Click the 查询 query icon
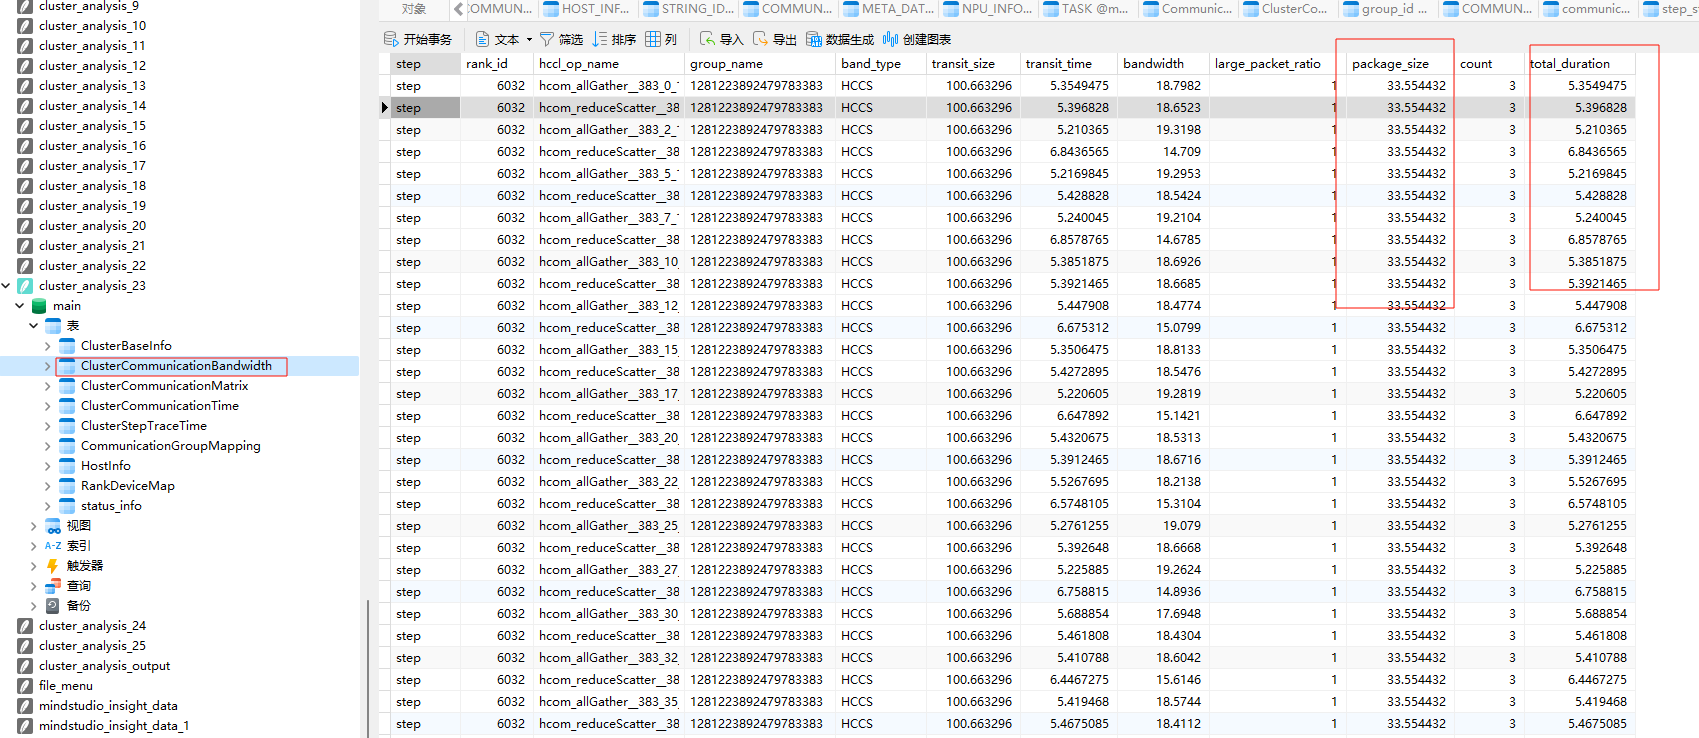The width and height of the screenshot is (1699, 738). pos(53,586)
